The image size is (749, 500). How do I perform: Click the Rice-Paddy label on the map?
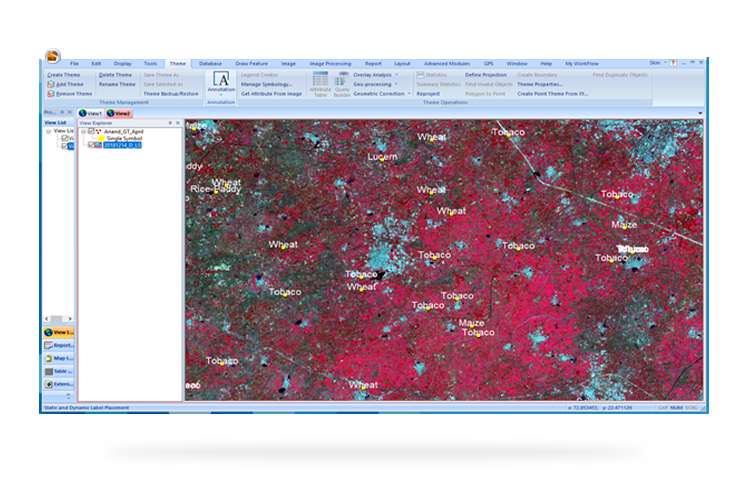[x=215, y=189]
